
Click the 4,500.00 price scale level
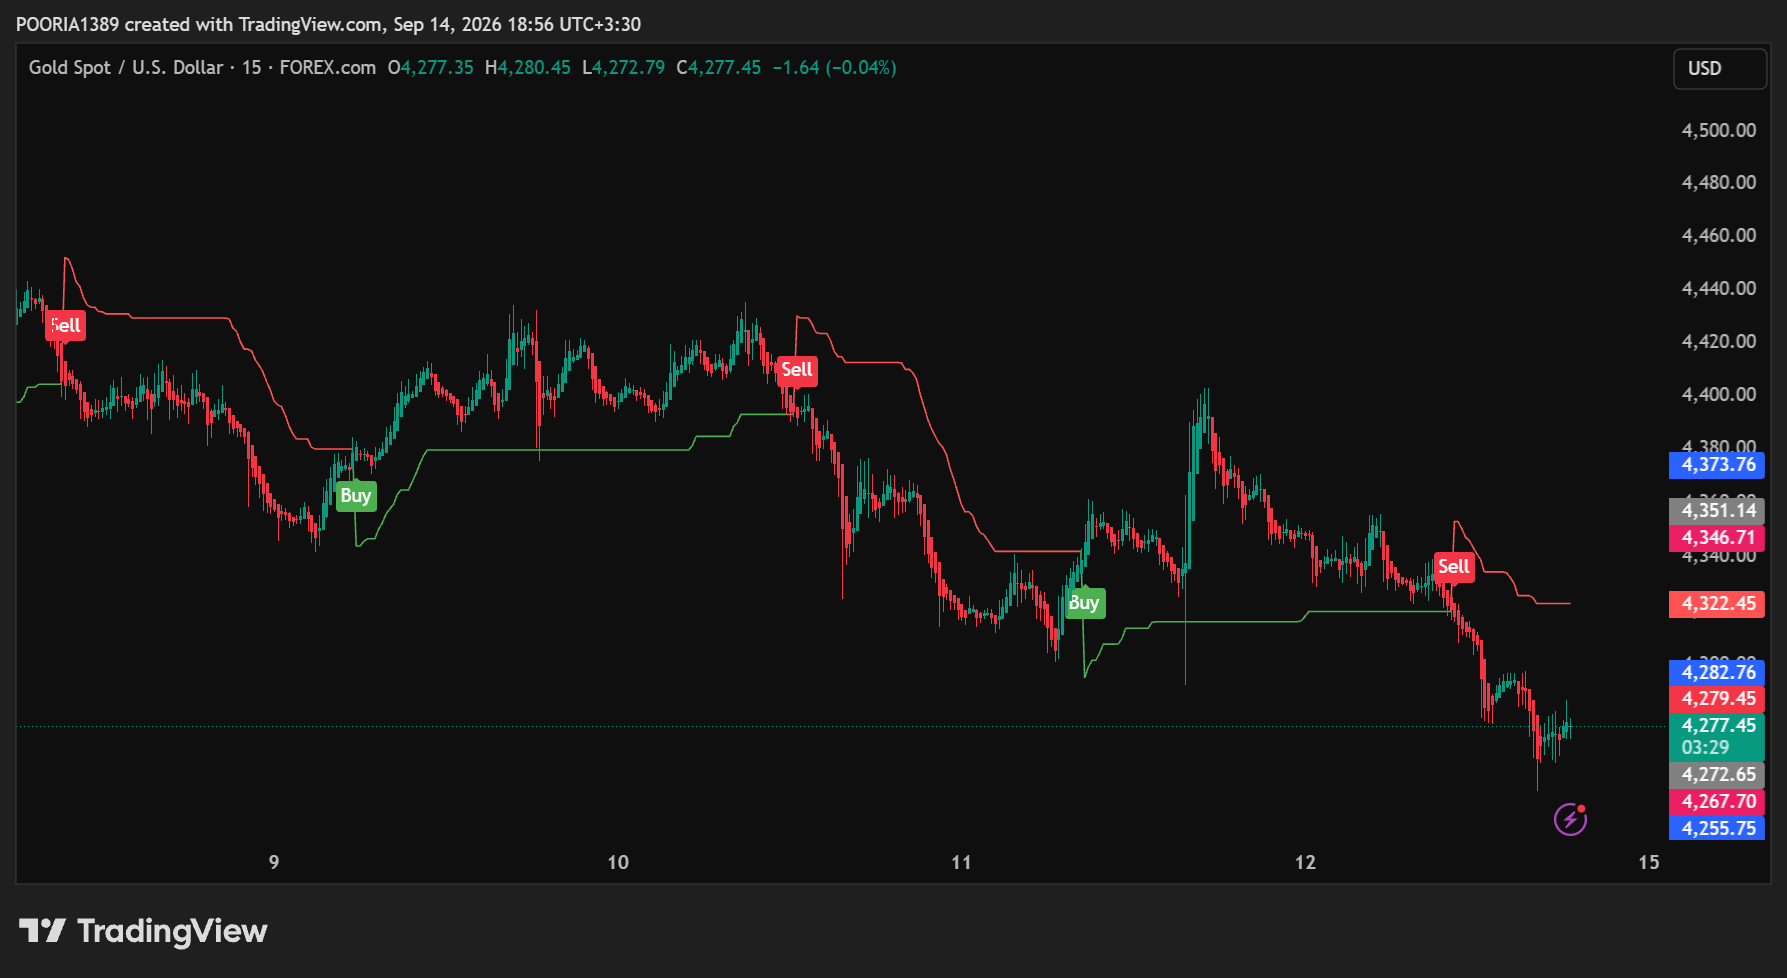coord(1719,130)
